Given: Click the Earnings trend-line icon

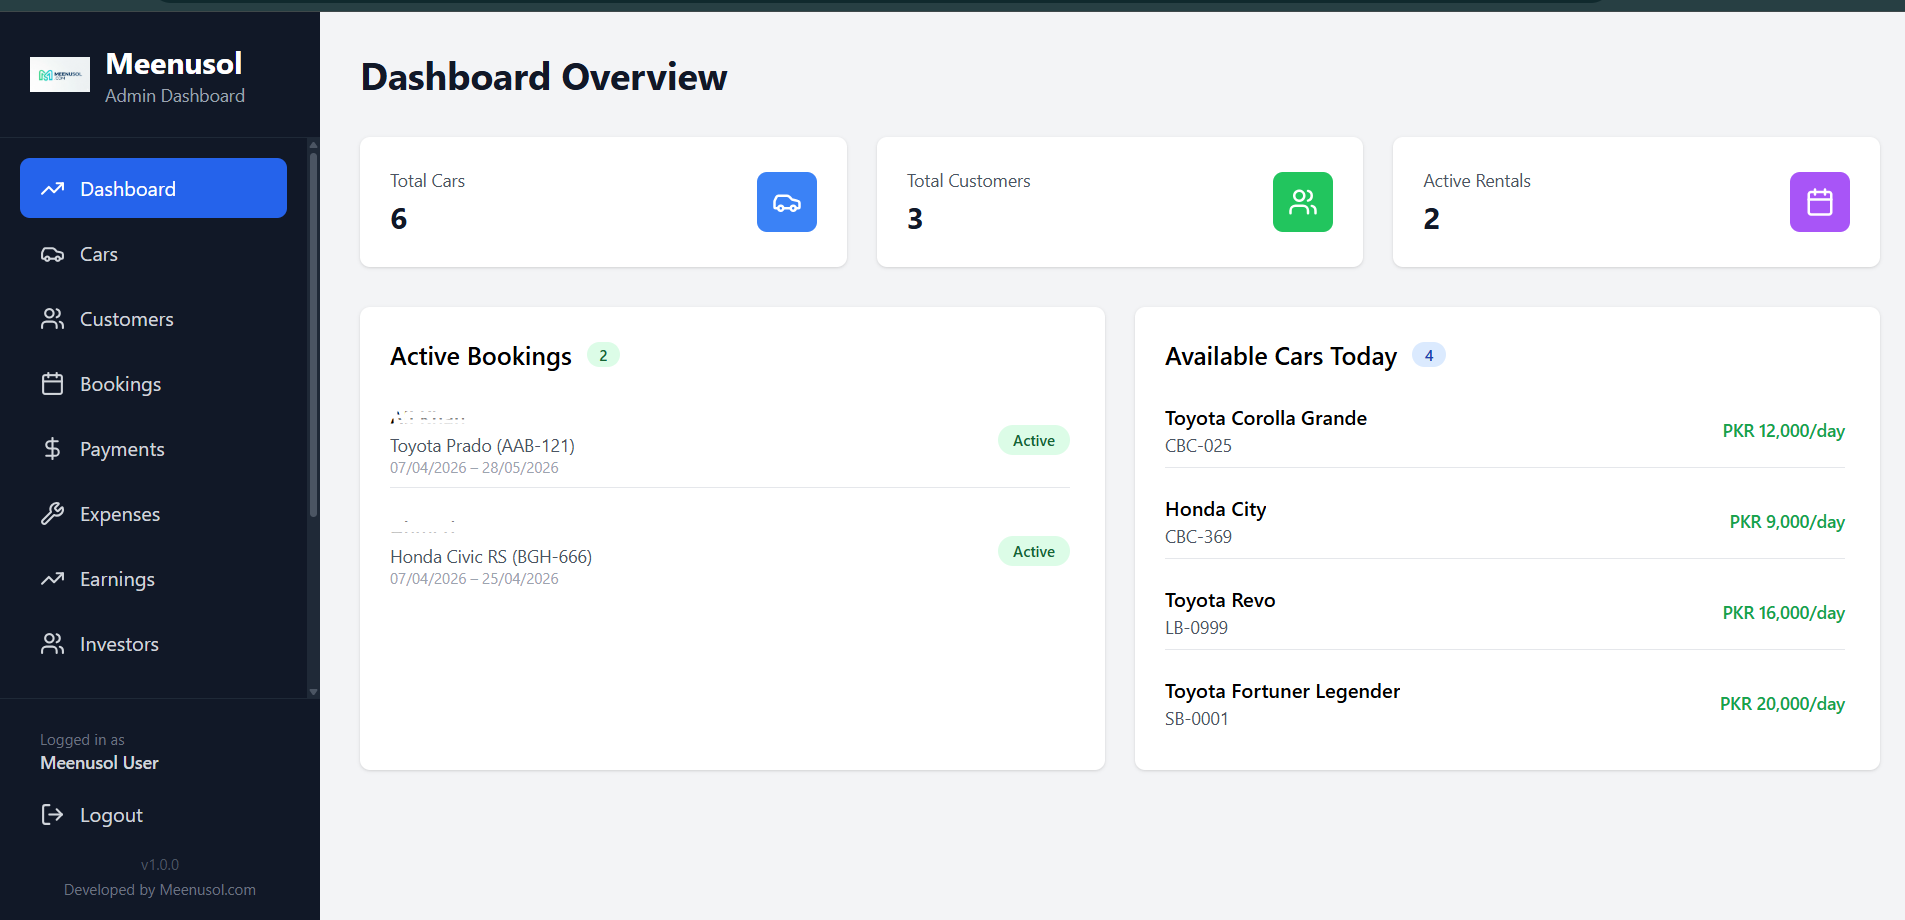Looking at the screenshot, I should click(x=53, y=578).
